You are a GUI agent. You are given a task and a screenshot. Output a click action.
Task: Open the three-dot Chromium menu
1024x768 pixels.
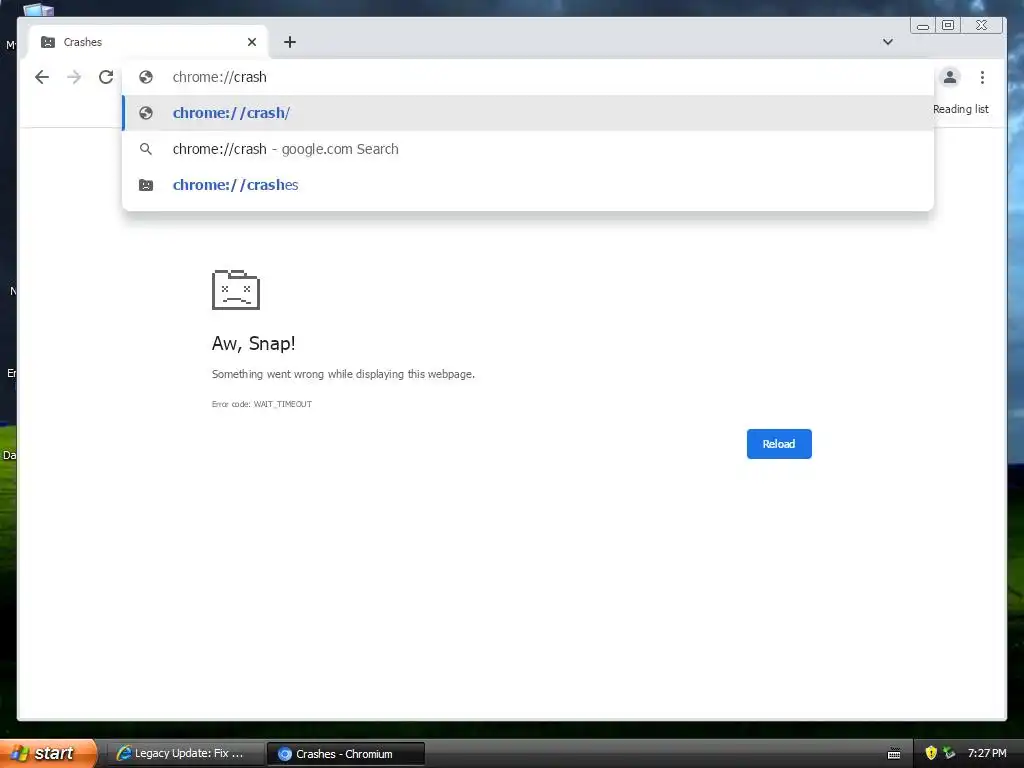click(x=982, y=77)
